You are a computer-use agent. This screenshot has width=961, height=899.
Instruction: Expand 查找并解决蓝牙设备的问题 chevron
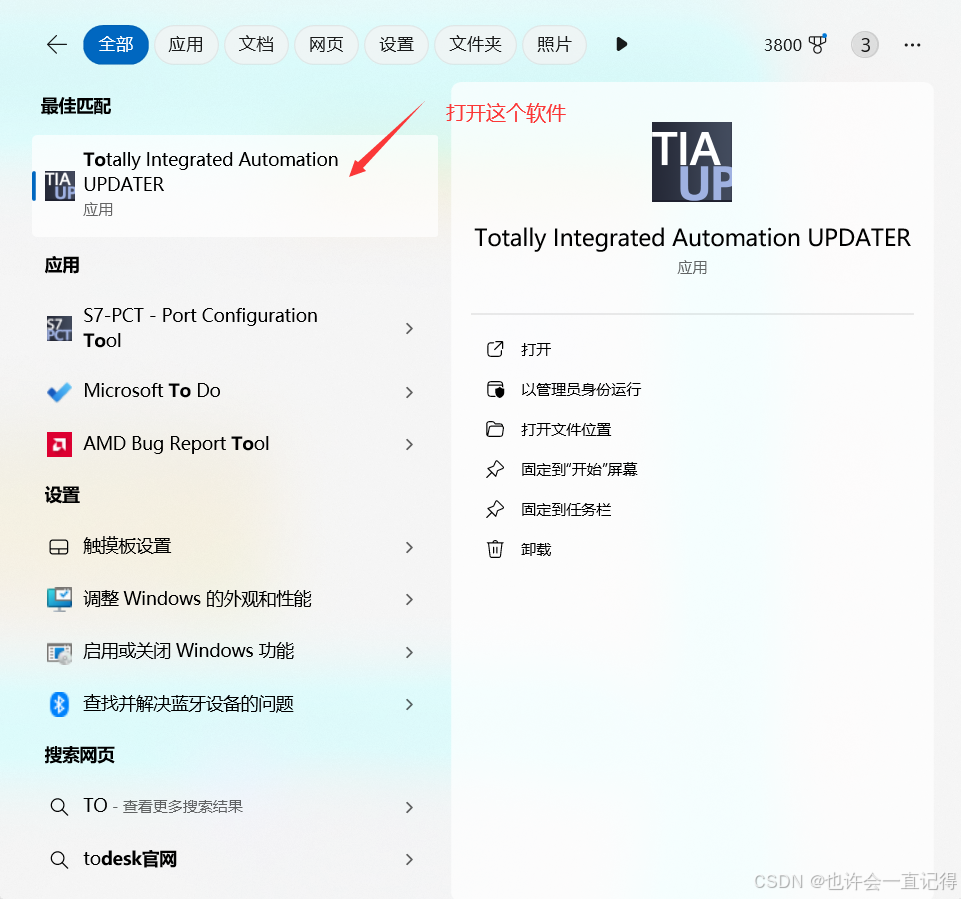pyautogui.click(x=409, y=705)
